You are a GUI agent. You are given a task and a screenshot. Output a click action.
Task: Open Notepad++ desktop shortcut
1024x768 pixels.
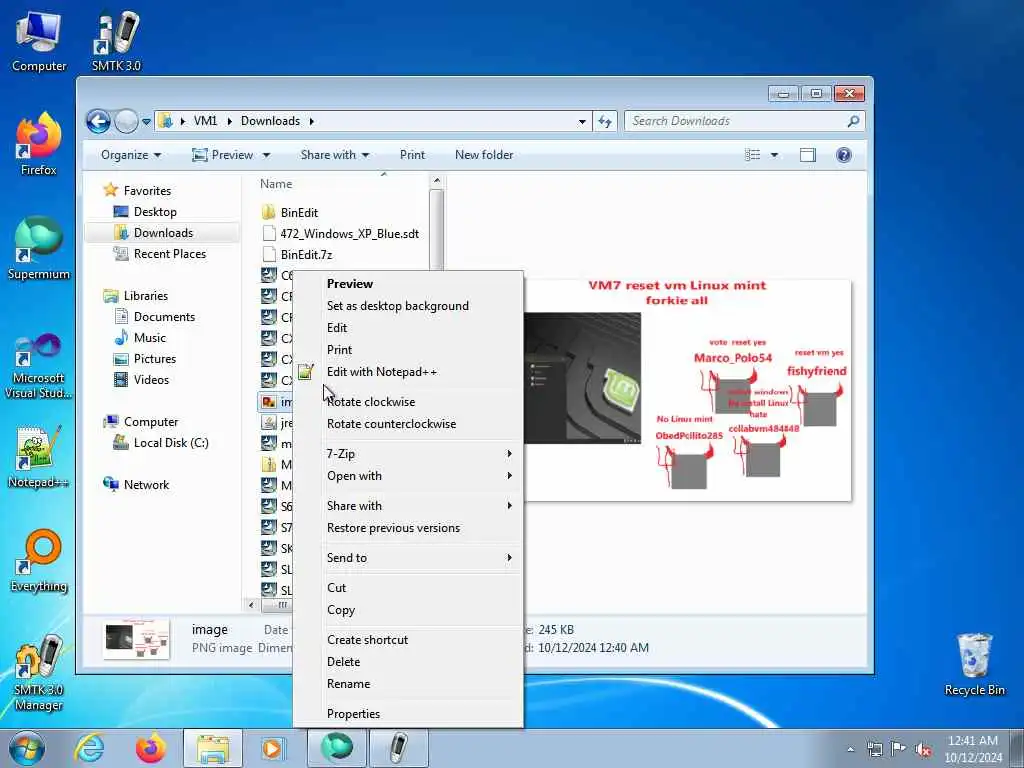coord(39,456)
